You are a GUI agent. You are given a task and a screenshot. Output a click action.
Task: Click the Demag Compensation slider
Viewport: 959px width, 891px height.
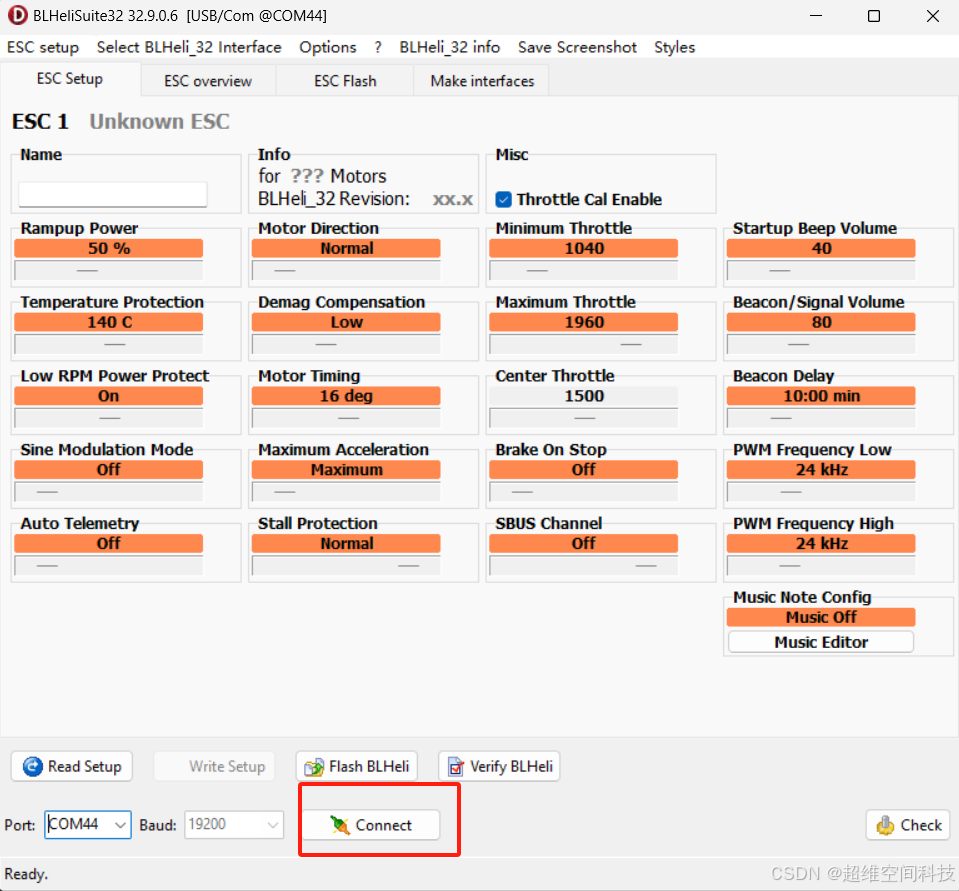pyautogui.click(x=346, y=344)
